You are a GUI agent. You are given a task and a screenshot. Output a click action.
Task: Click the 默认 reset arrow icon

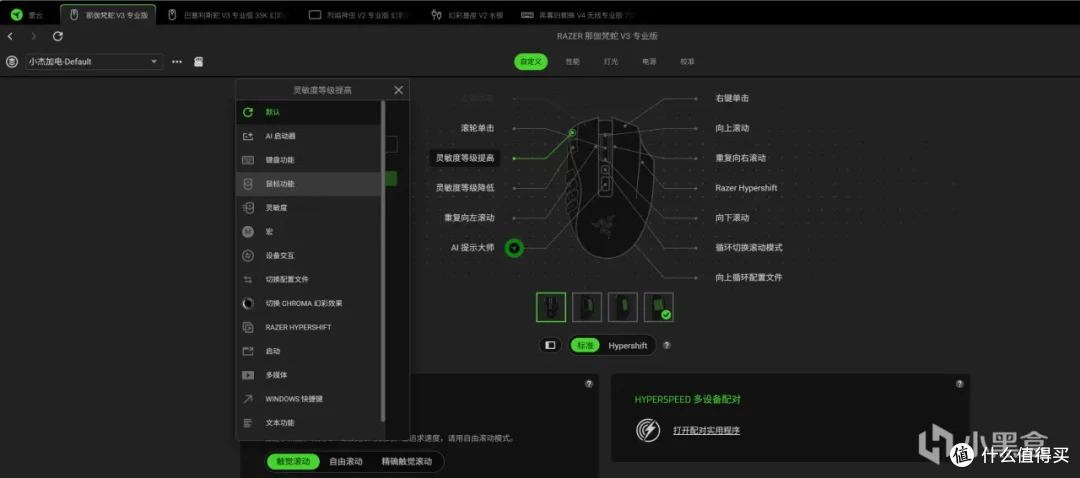point(248,112)
